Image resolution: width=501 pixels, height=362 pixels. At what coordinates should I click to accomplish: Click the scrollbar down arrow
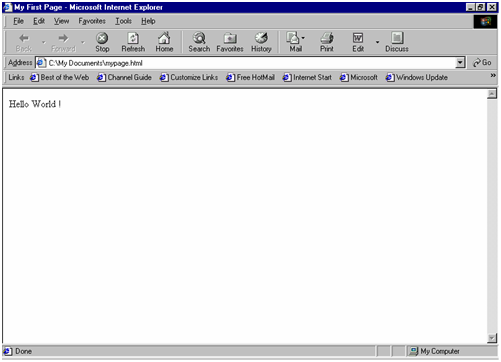click(x=492, y=338)
